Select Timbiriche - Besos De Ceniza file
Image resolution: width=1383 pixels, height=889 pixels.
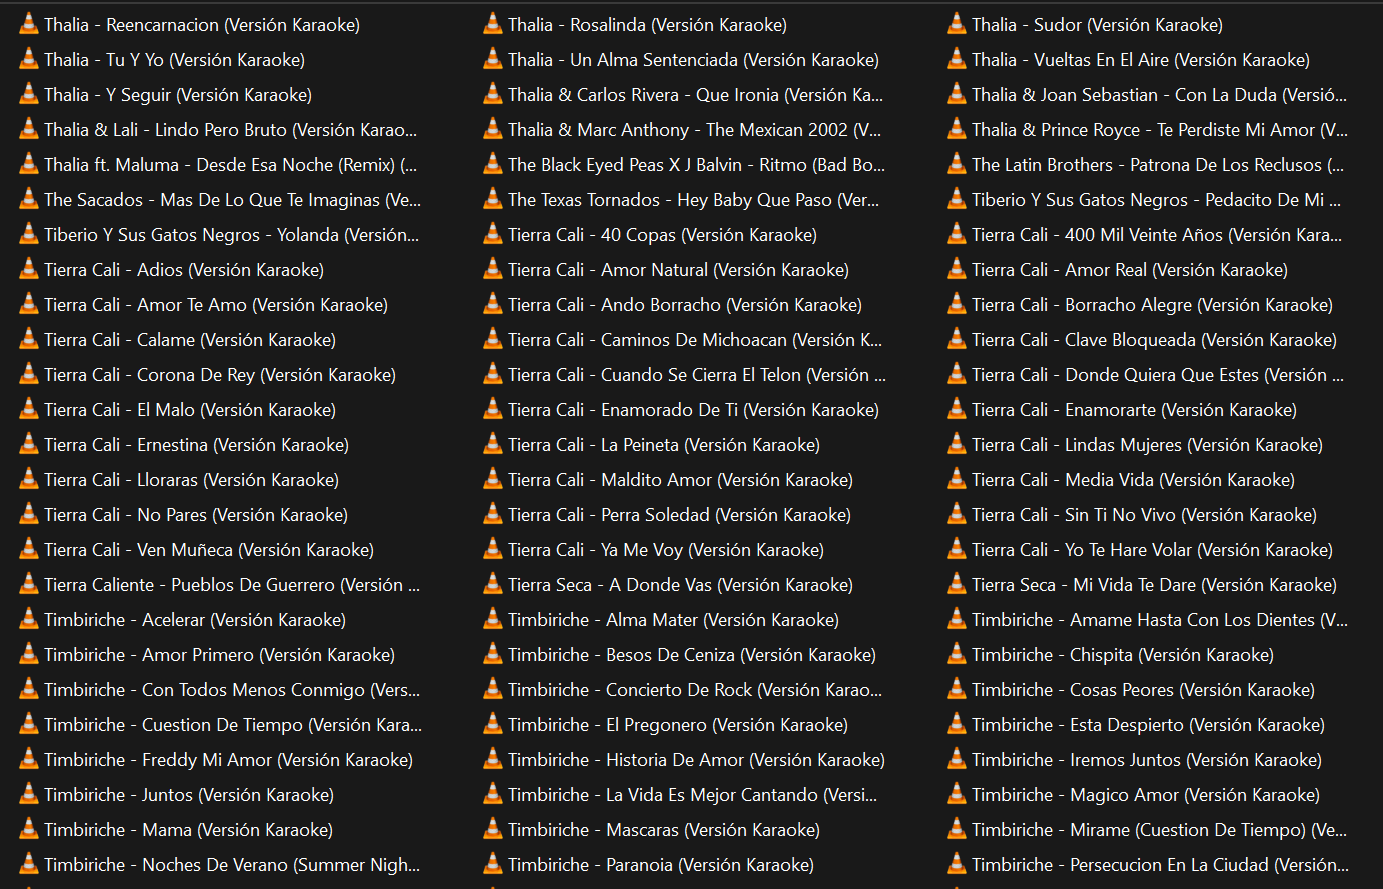click(x=691, y=655)
